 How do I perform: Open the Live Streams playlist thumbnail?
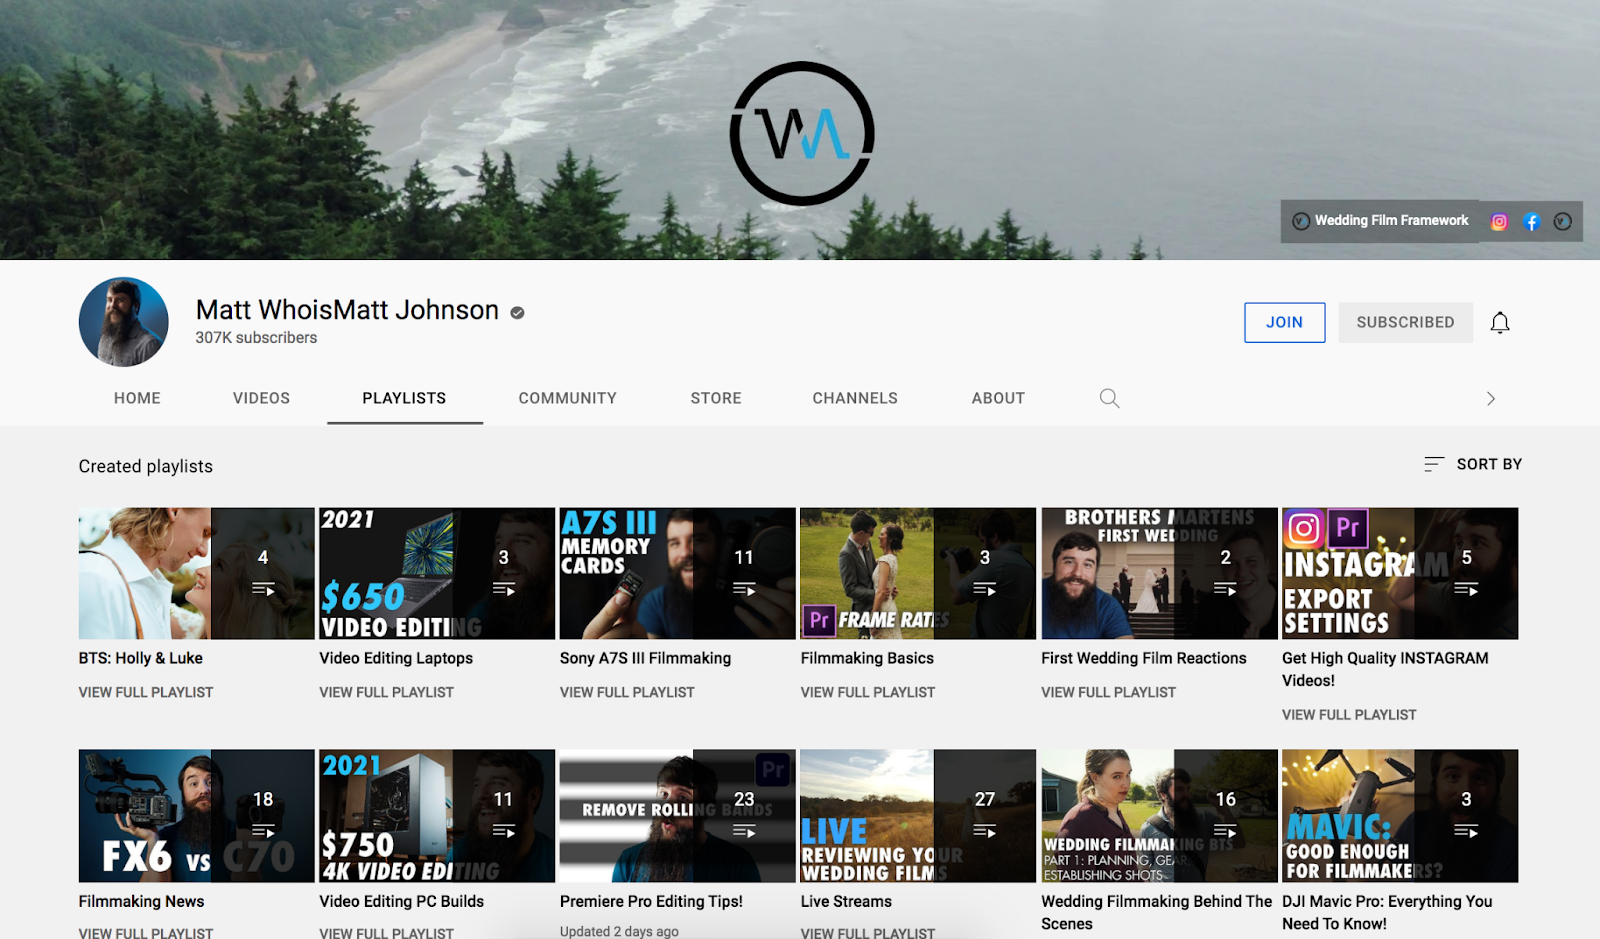(x=917, y=815)
